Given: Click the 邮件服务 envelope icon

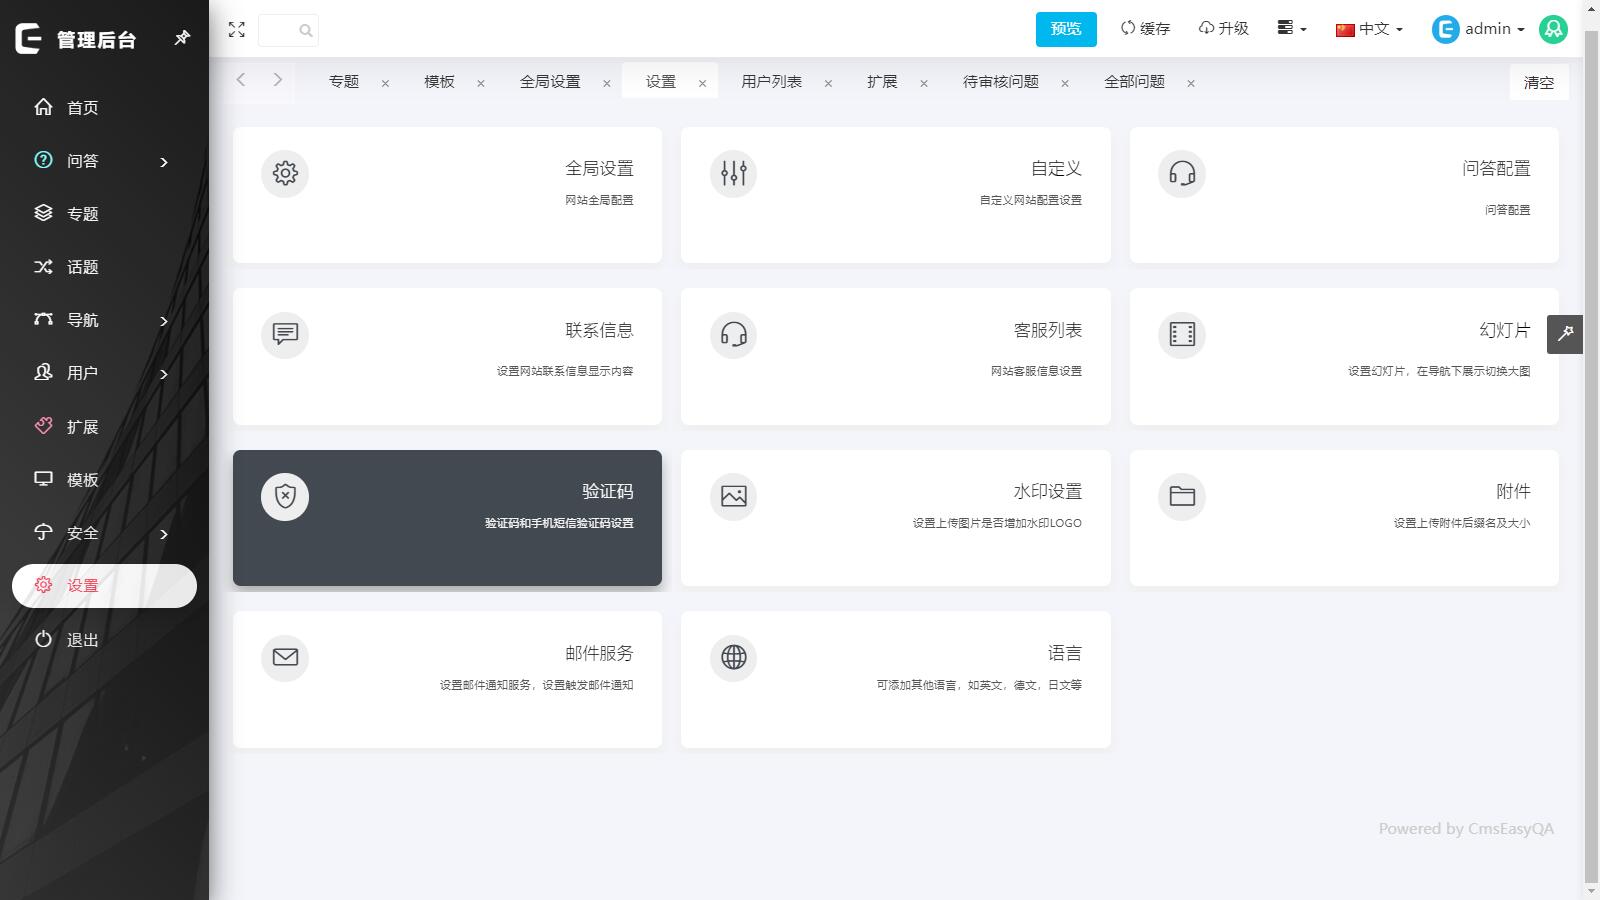Looking at the screenshot, I should (285, 658).
